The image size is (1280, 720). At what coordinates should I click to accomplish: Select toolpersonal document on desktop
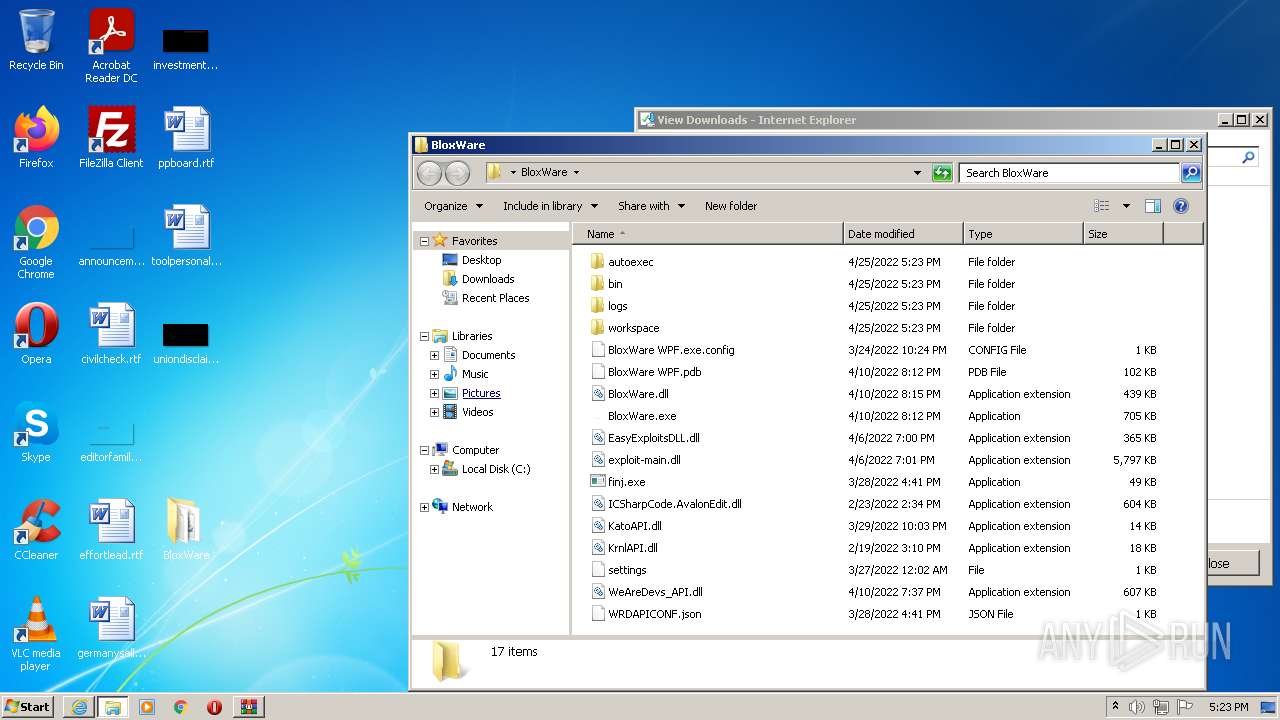tap(186, 236)
